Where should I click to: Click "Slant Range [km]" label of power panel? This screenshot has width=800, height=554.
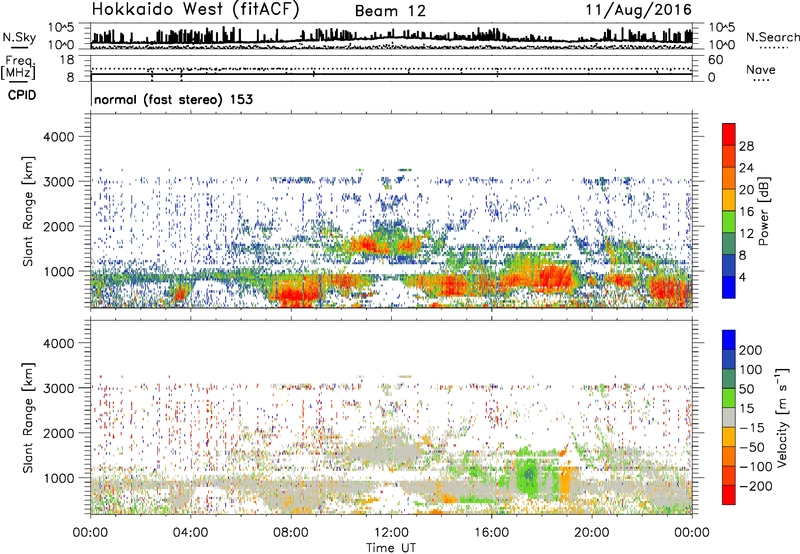tap(28, 211)
